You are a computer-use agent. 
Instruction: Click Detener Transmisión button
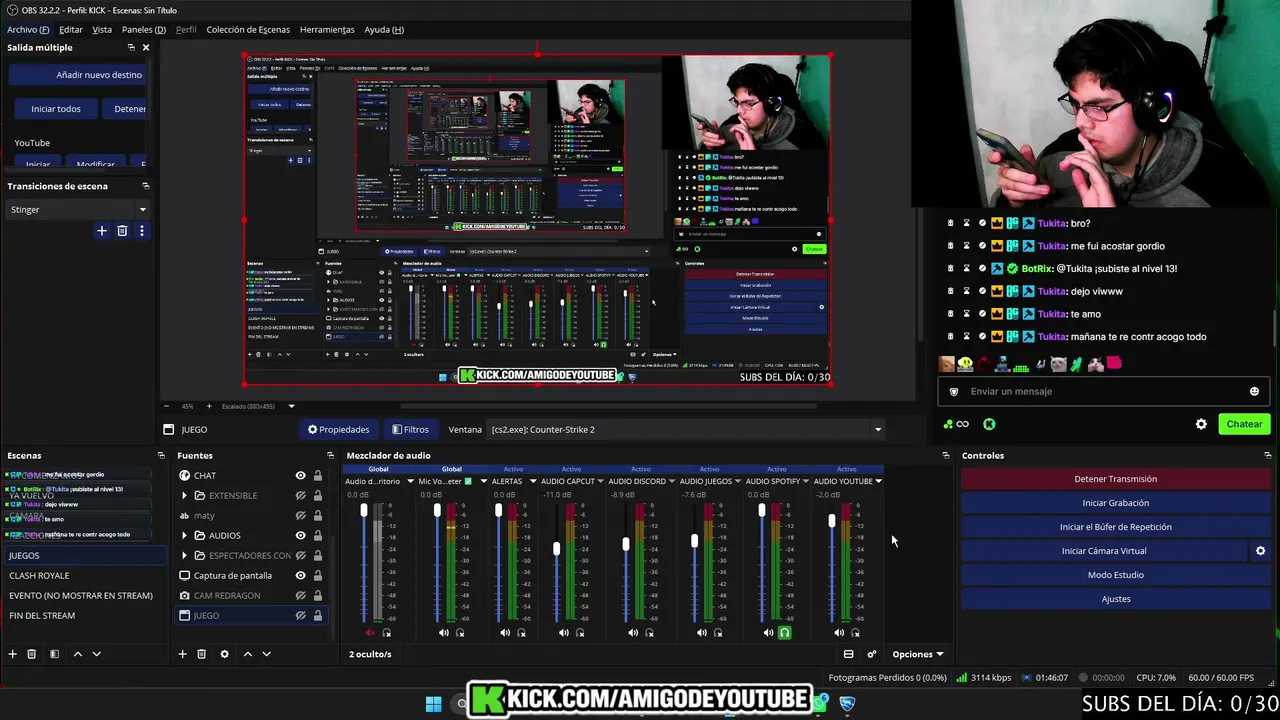click(1115, 479)
